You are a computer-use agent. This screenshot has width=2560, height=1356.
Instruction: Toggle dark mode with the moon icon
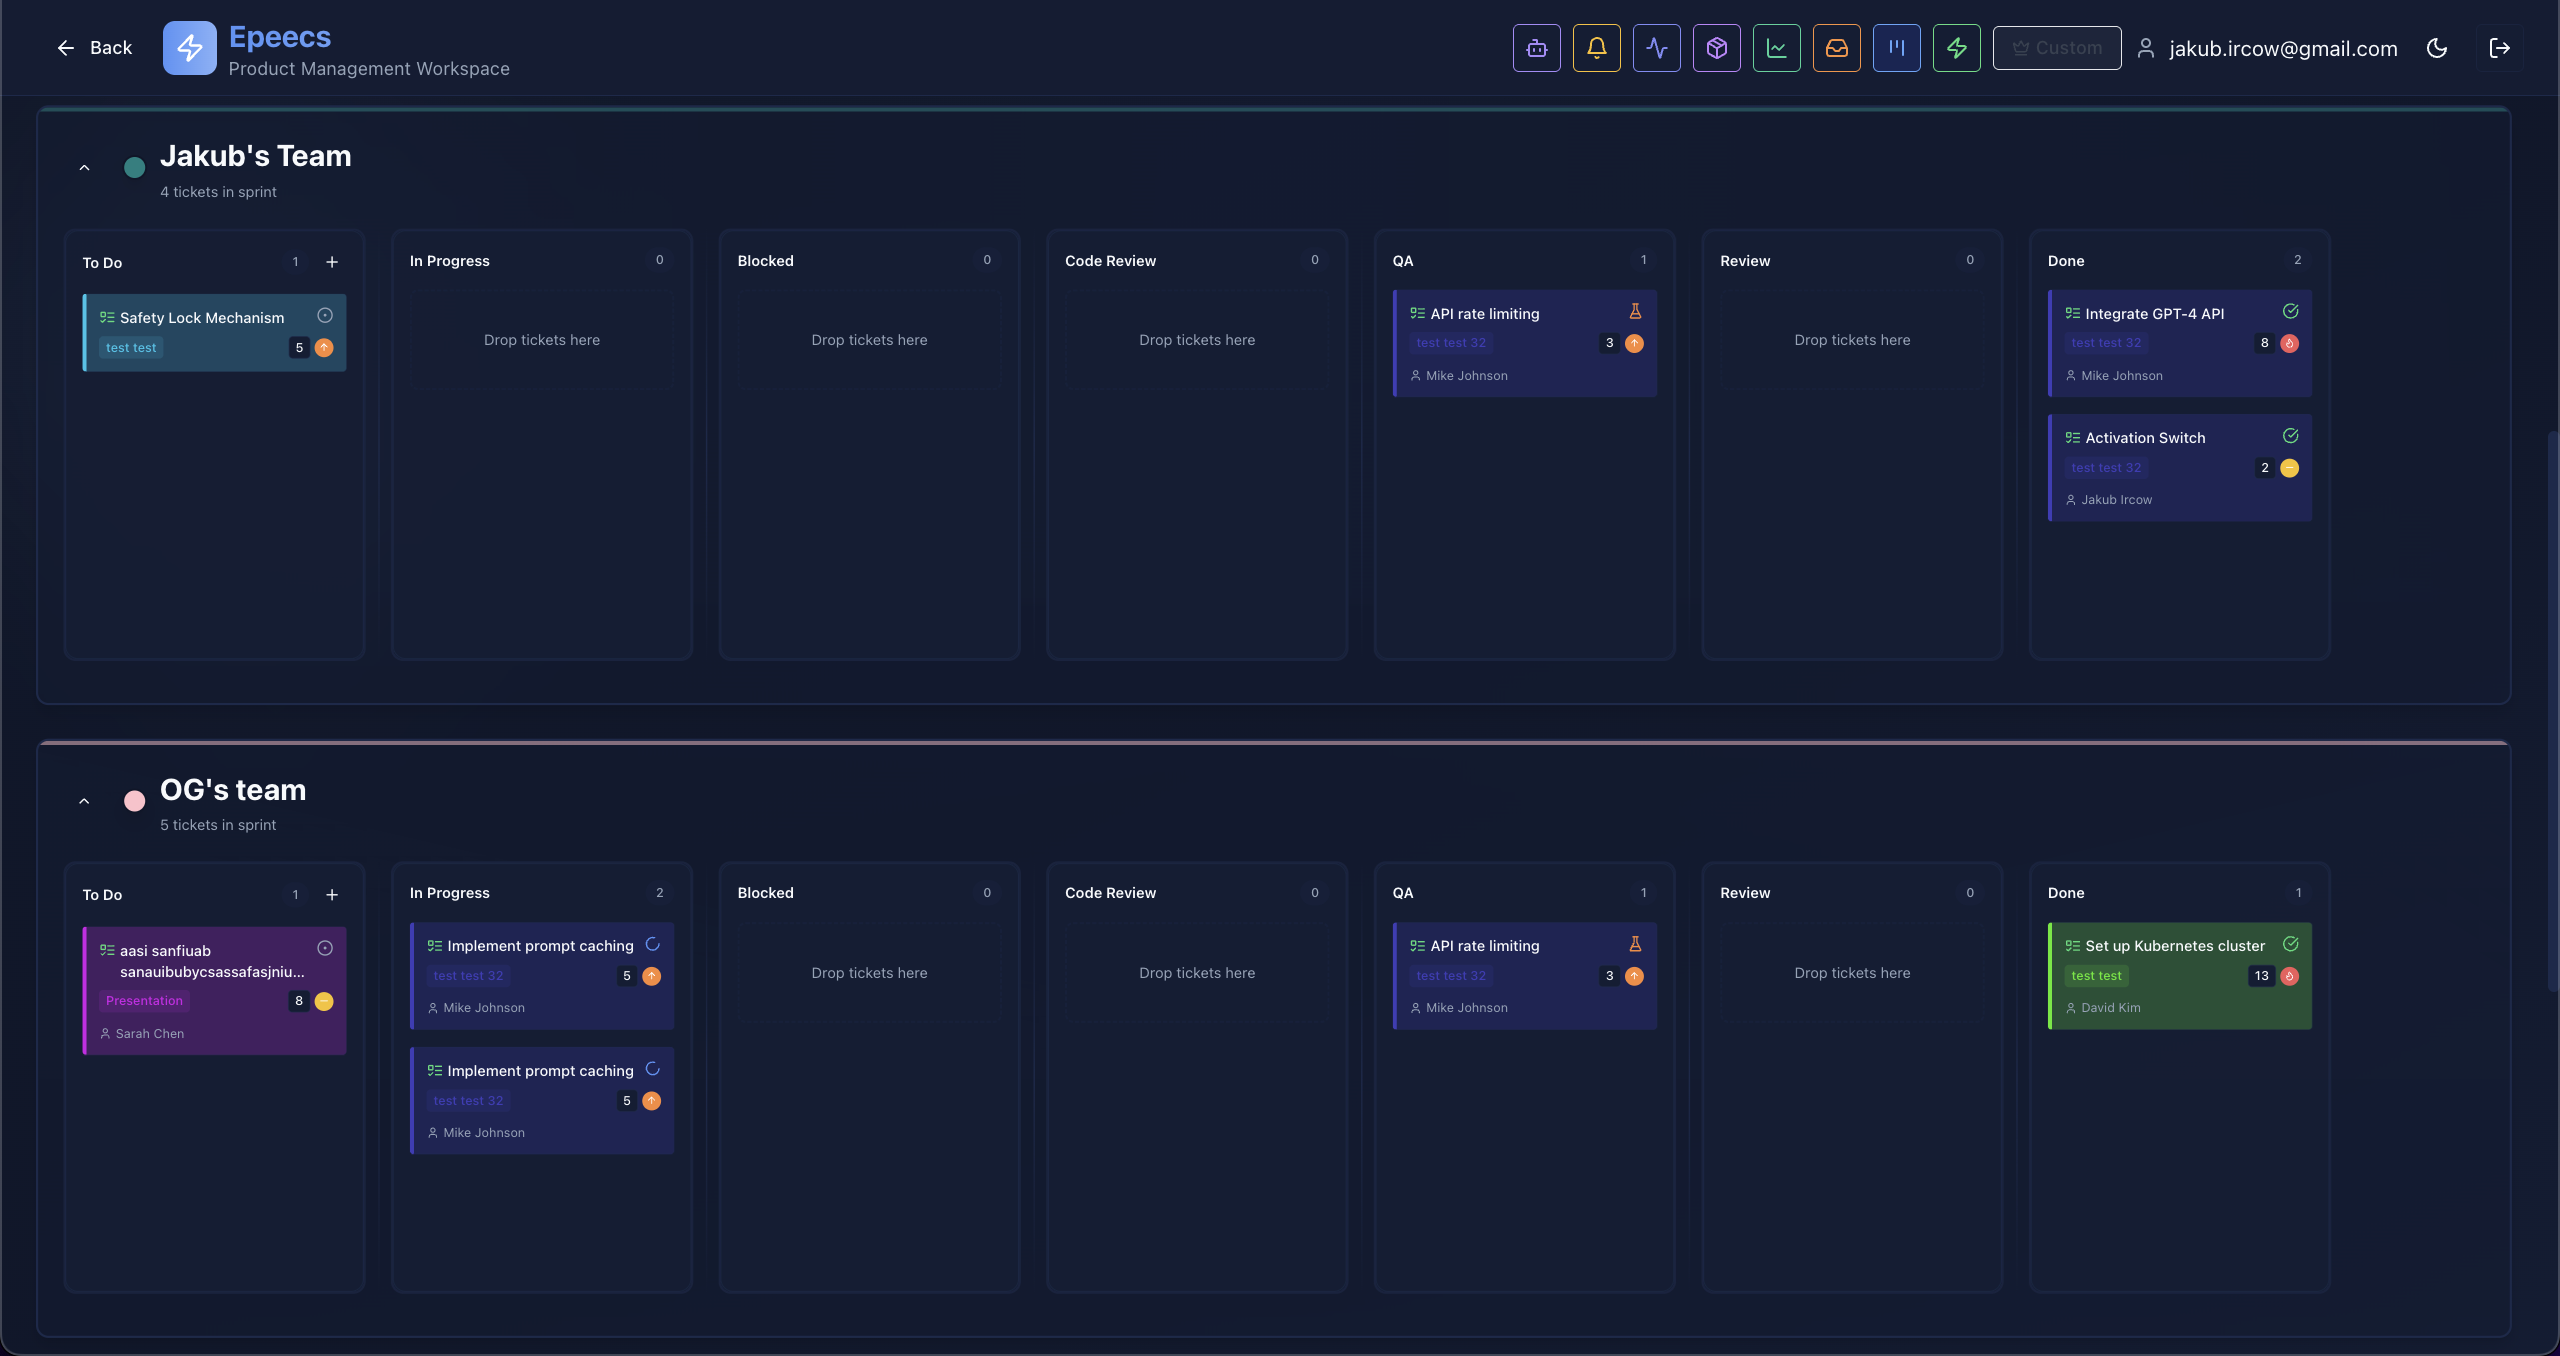tap(2437, 47)
